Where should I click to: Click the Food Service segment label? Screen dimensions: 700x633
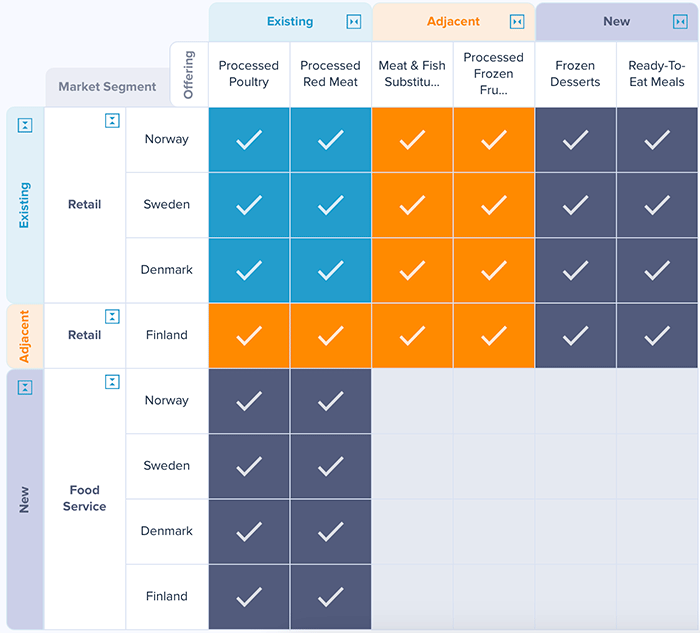click(x=85, y=498)
